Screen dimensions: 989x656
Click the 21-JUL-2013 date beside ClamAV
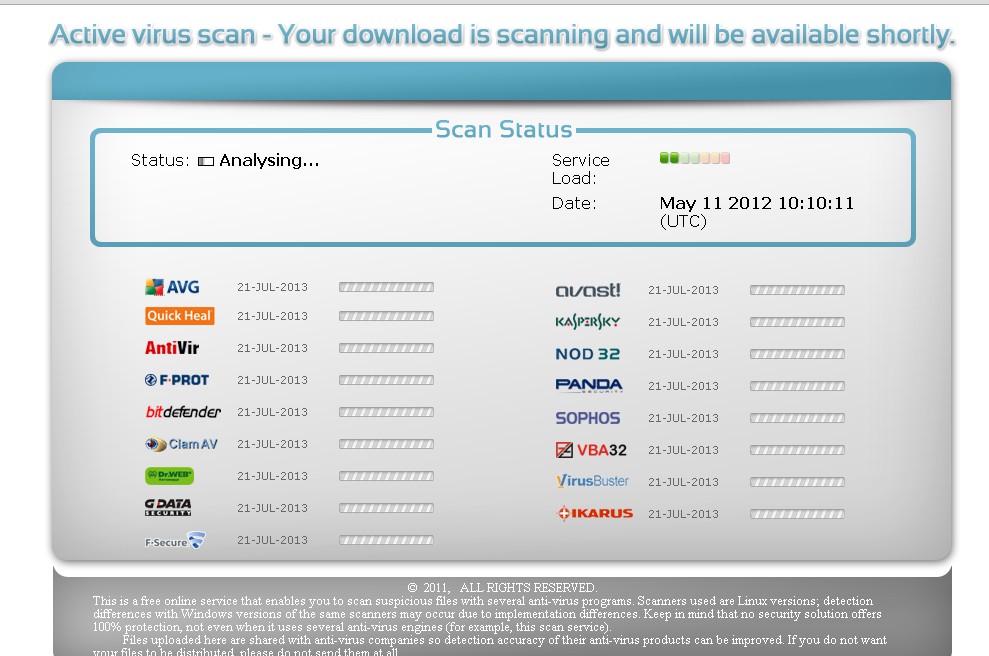[272, 444]
